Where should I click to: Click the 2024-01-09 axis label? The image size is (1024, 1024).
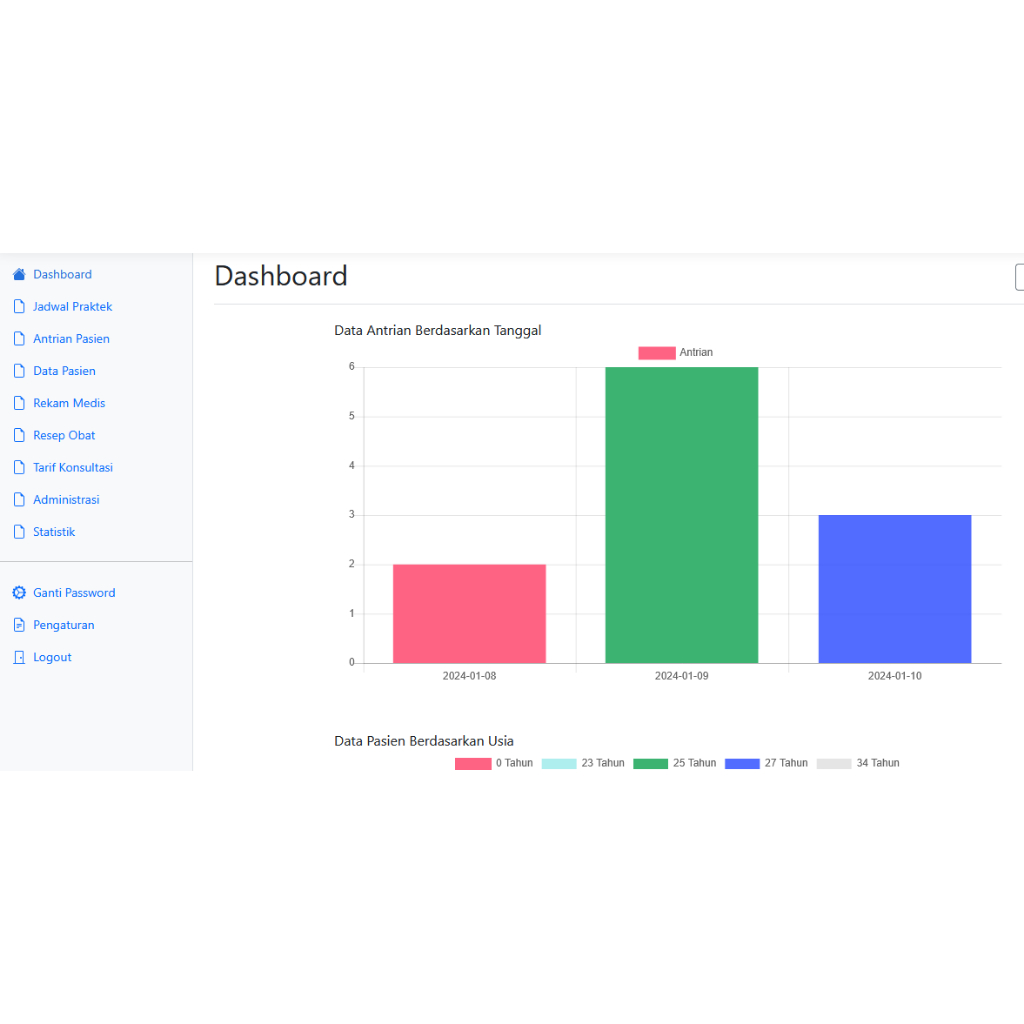tap(682, 676)
